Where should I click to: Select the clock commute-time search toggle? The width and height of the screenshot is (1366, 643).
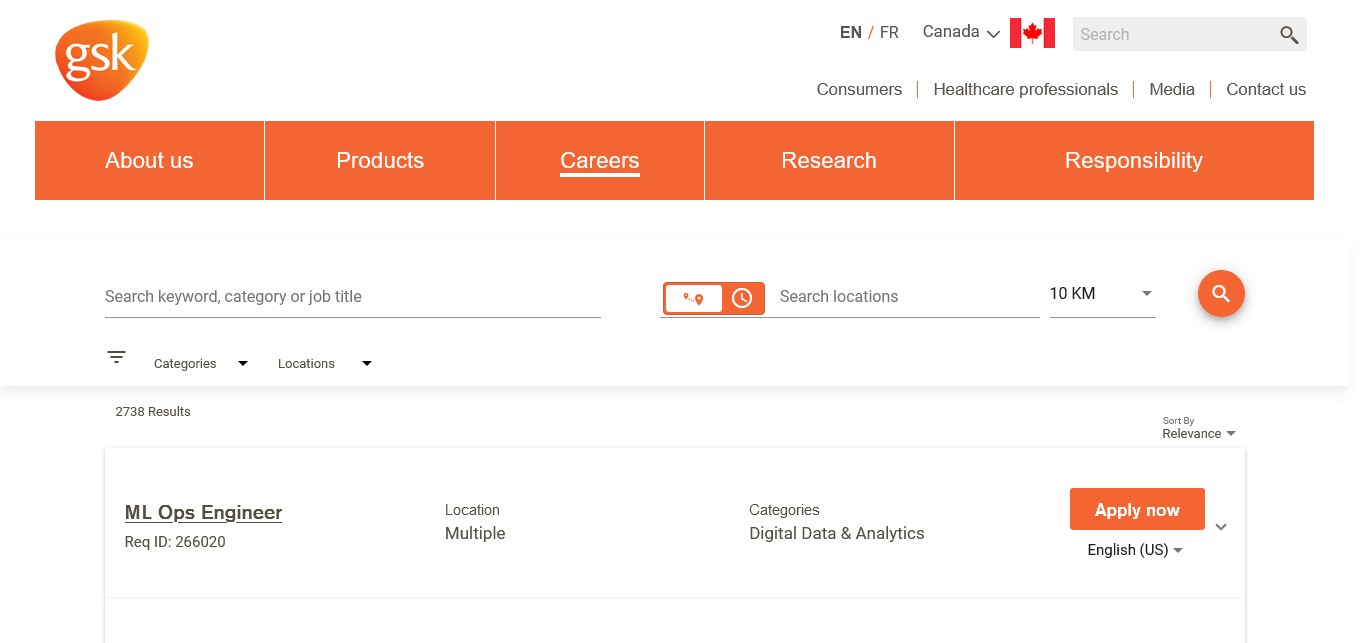pyautogui.click(x=742, y=298)
